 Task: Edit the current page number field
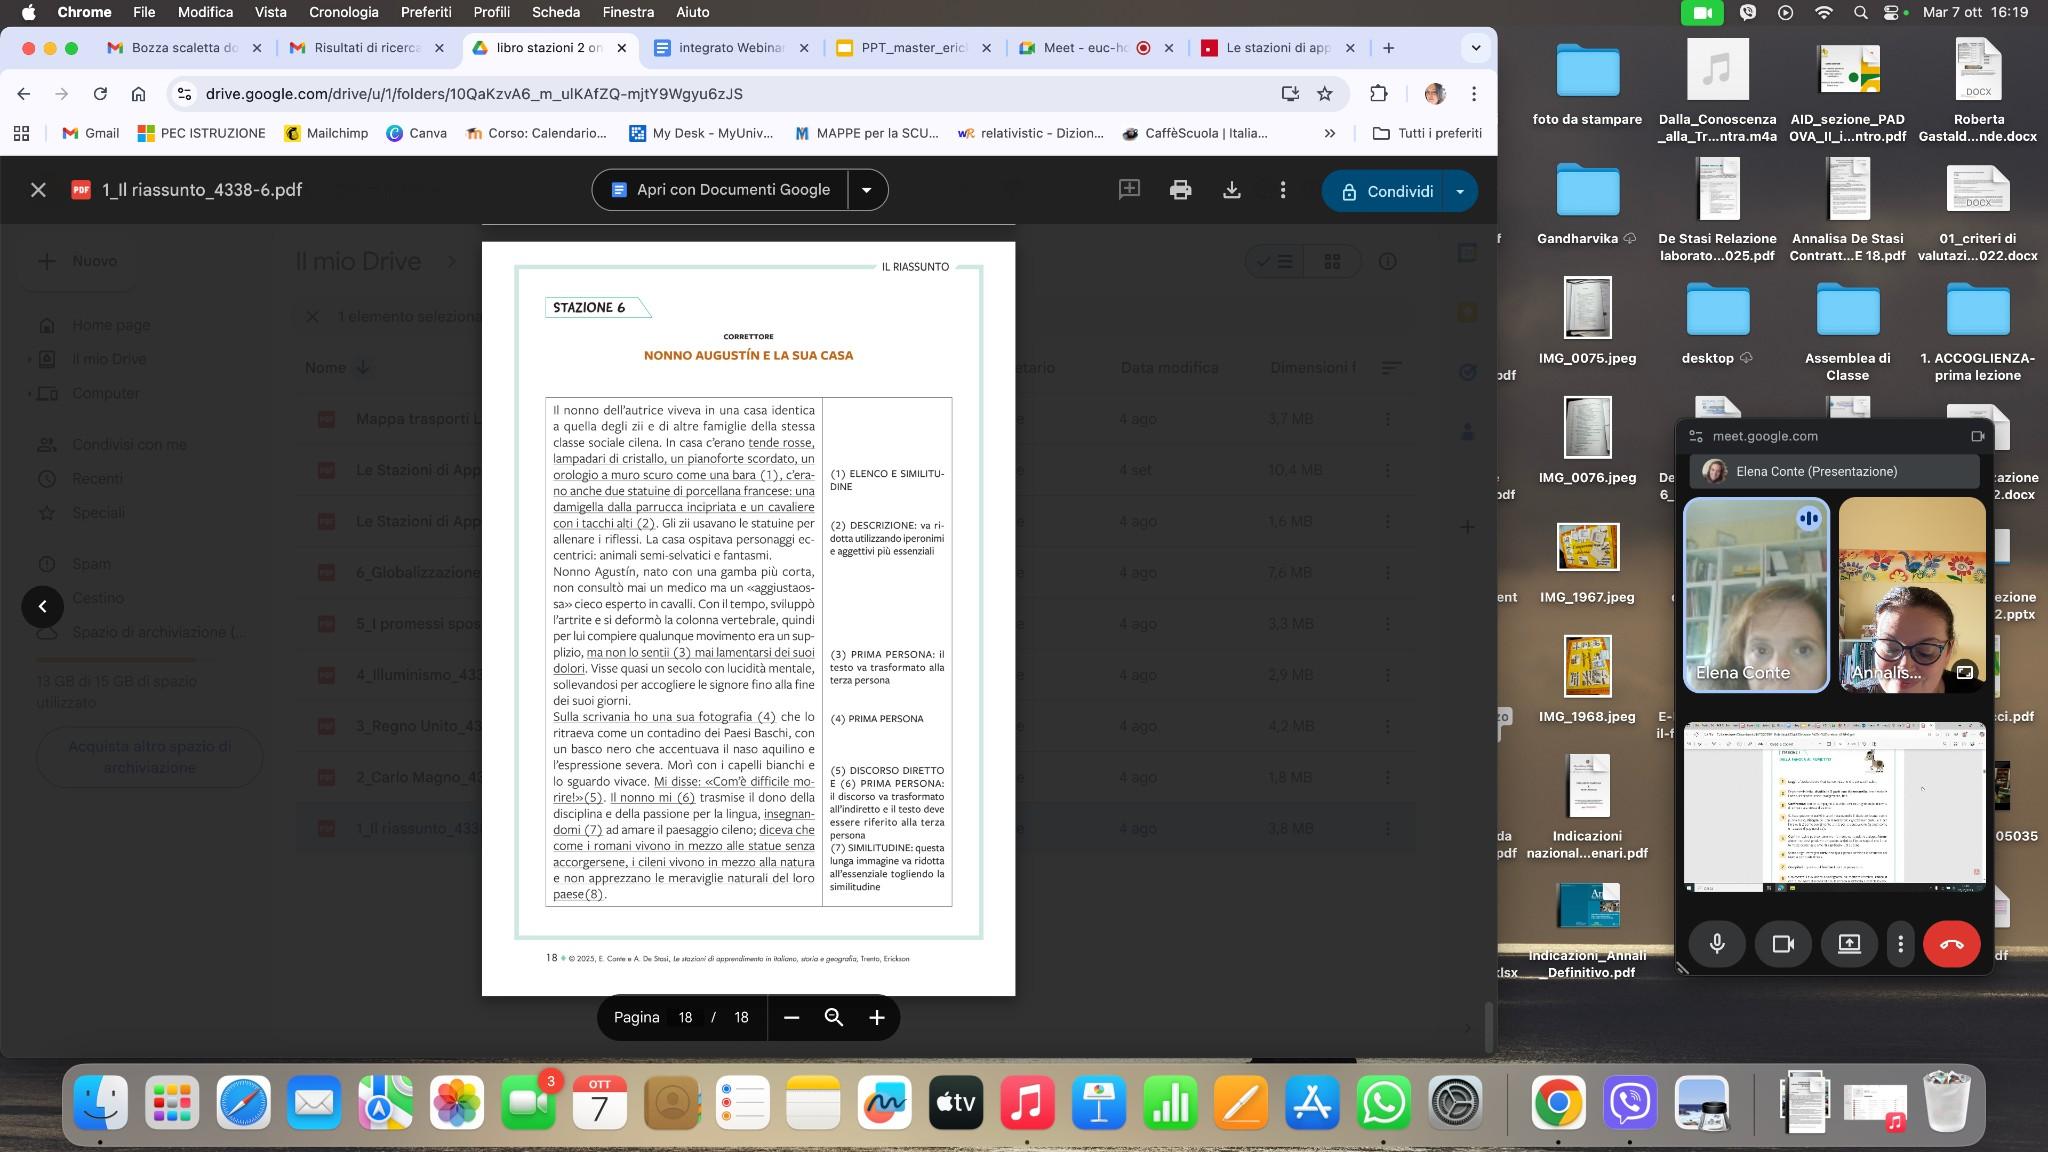point(685,1017)
